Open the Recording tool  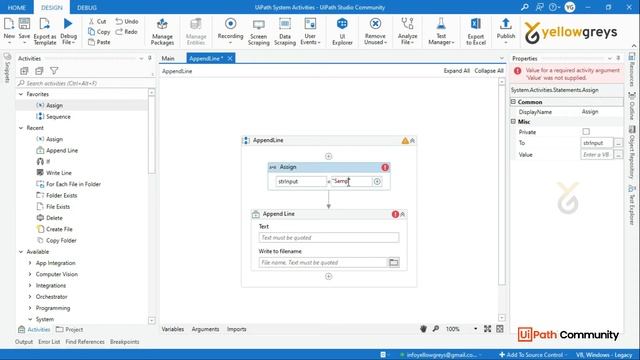point(230,31)
